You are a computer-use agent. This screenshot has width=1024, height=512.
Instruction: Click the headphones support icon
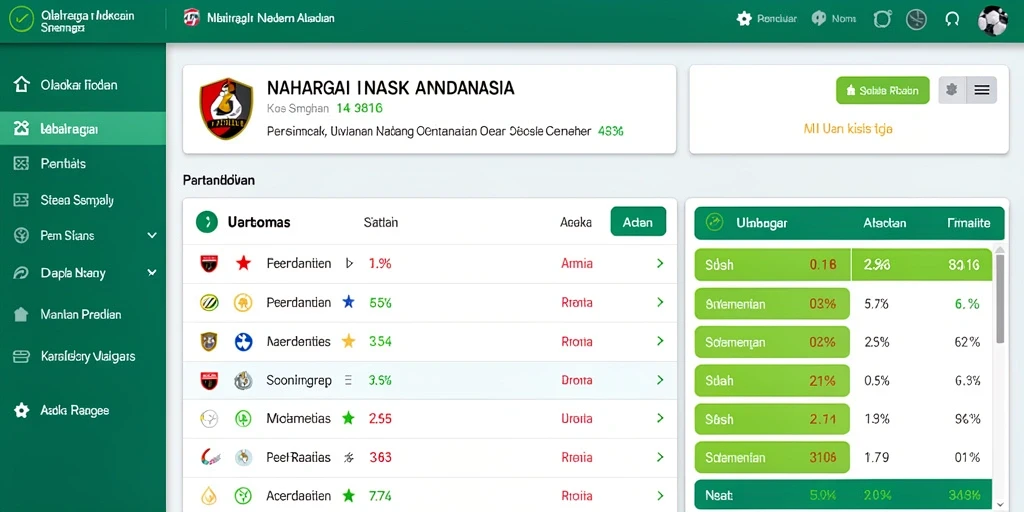(x=952, y=19)
